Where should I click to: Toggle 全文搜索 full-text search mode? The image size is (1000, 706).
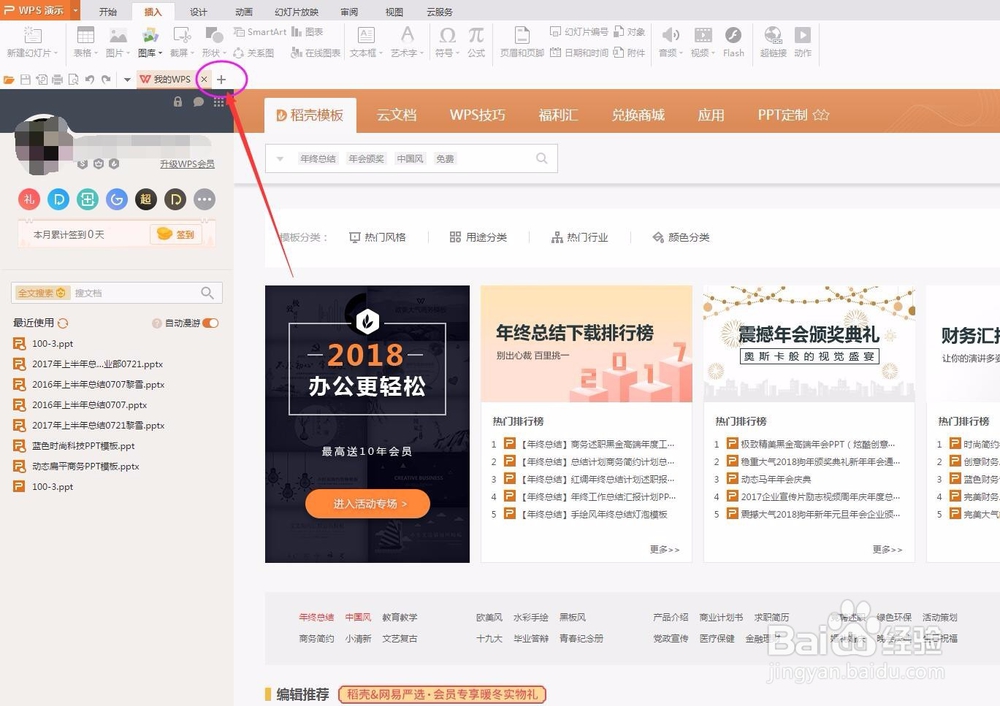pyautogui.click(x=38, y=292)
